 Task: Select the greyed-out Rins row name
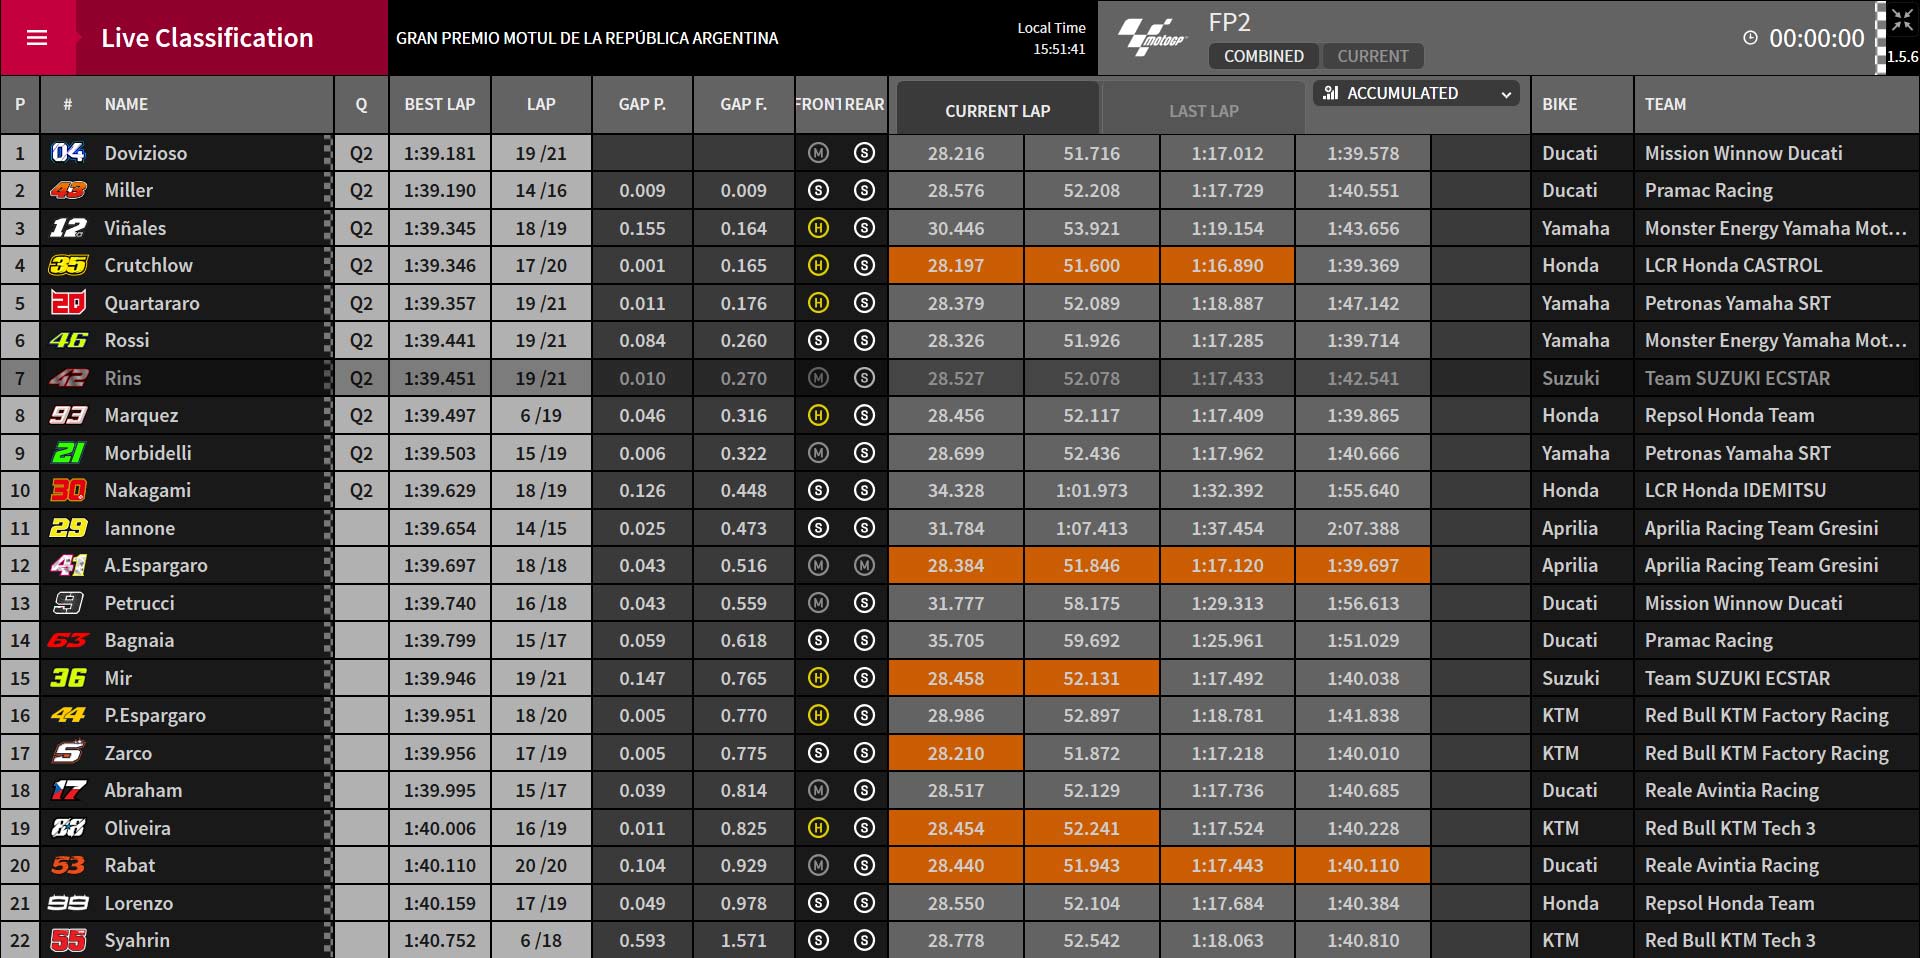123,378
